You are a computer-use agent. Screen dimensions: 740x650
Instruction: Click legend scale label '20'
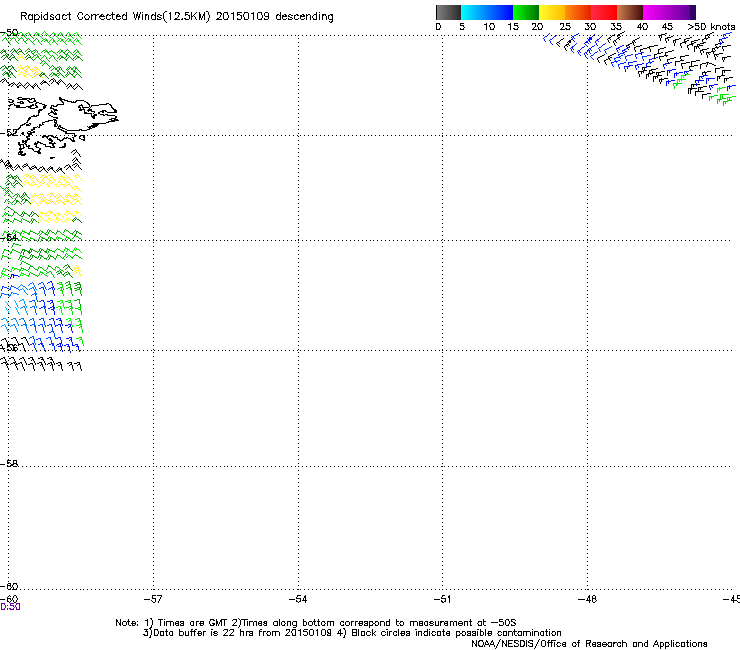[537, 27]
